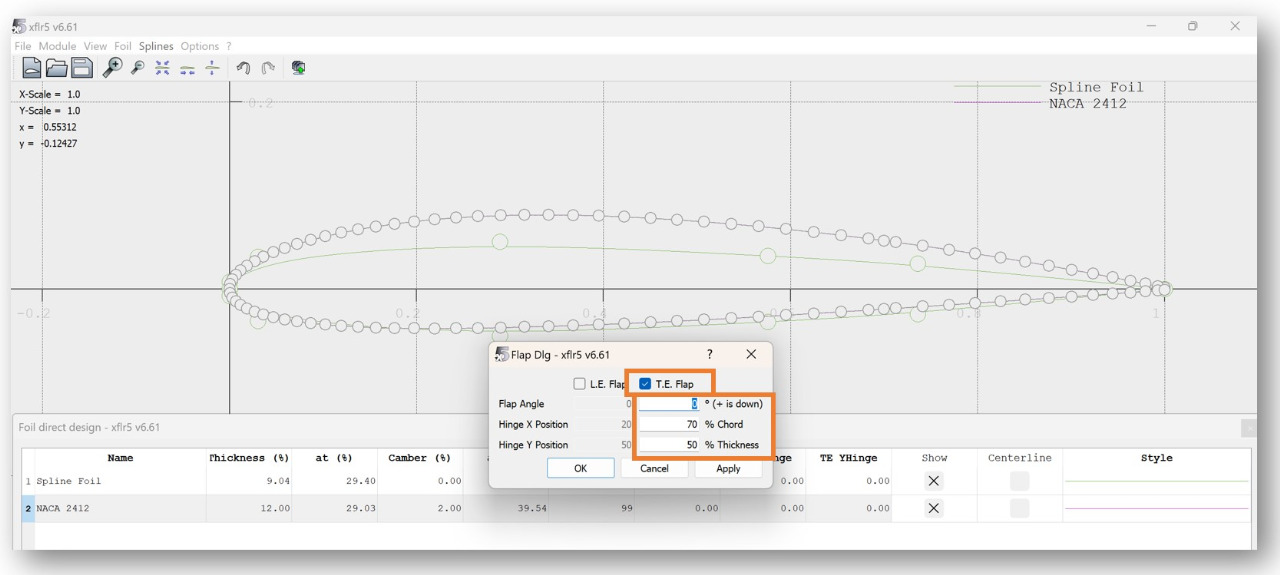Open the Foil menu
This screenshot has height=575, width=1280.
[122, 46]
